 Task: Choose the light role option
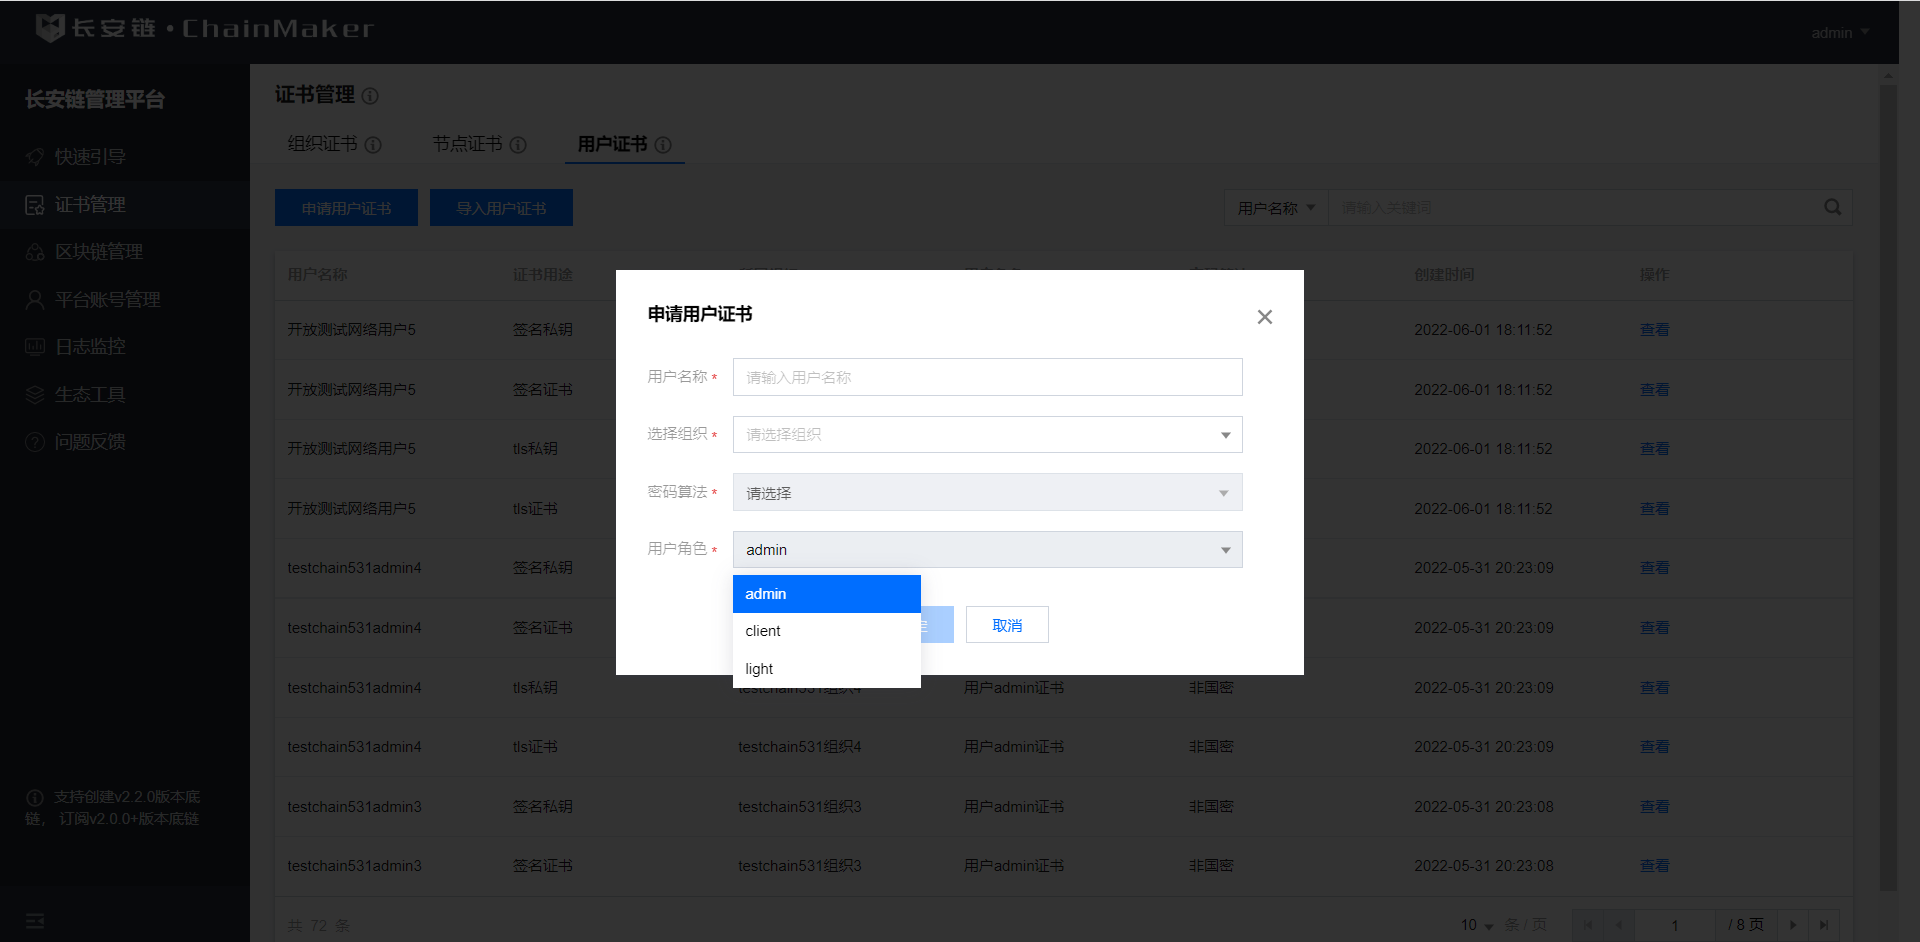(826, 669)
